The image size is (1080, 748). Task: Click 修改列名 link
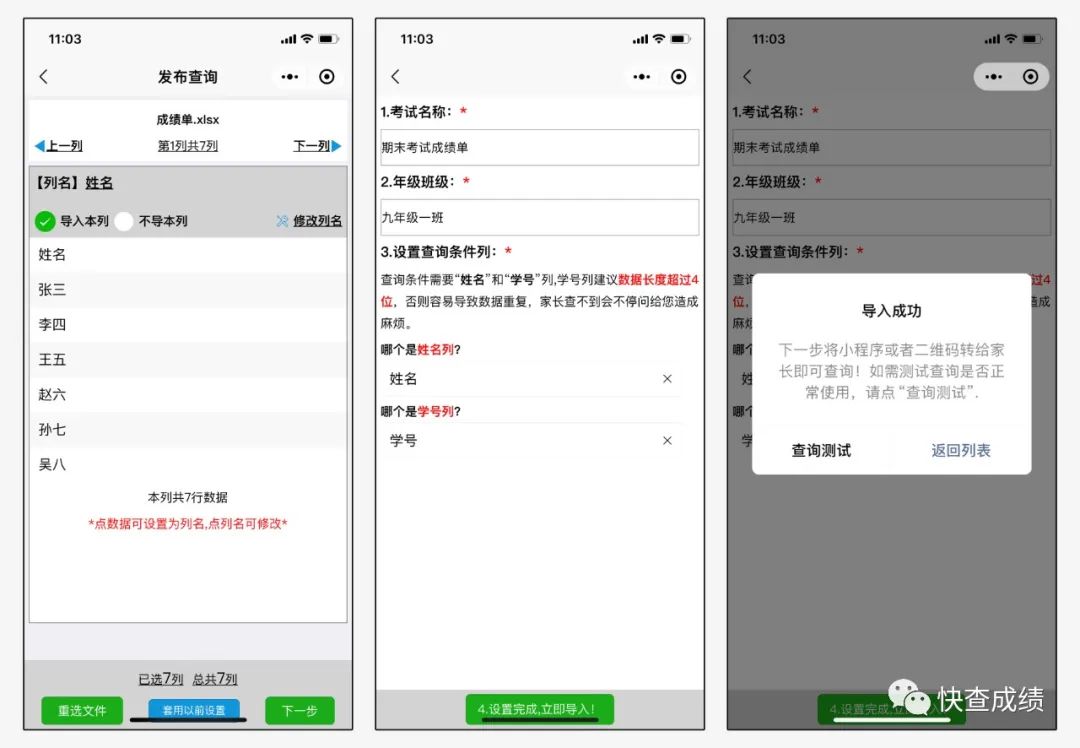coord(318,221)
